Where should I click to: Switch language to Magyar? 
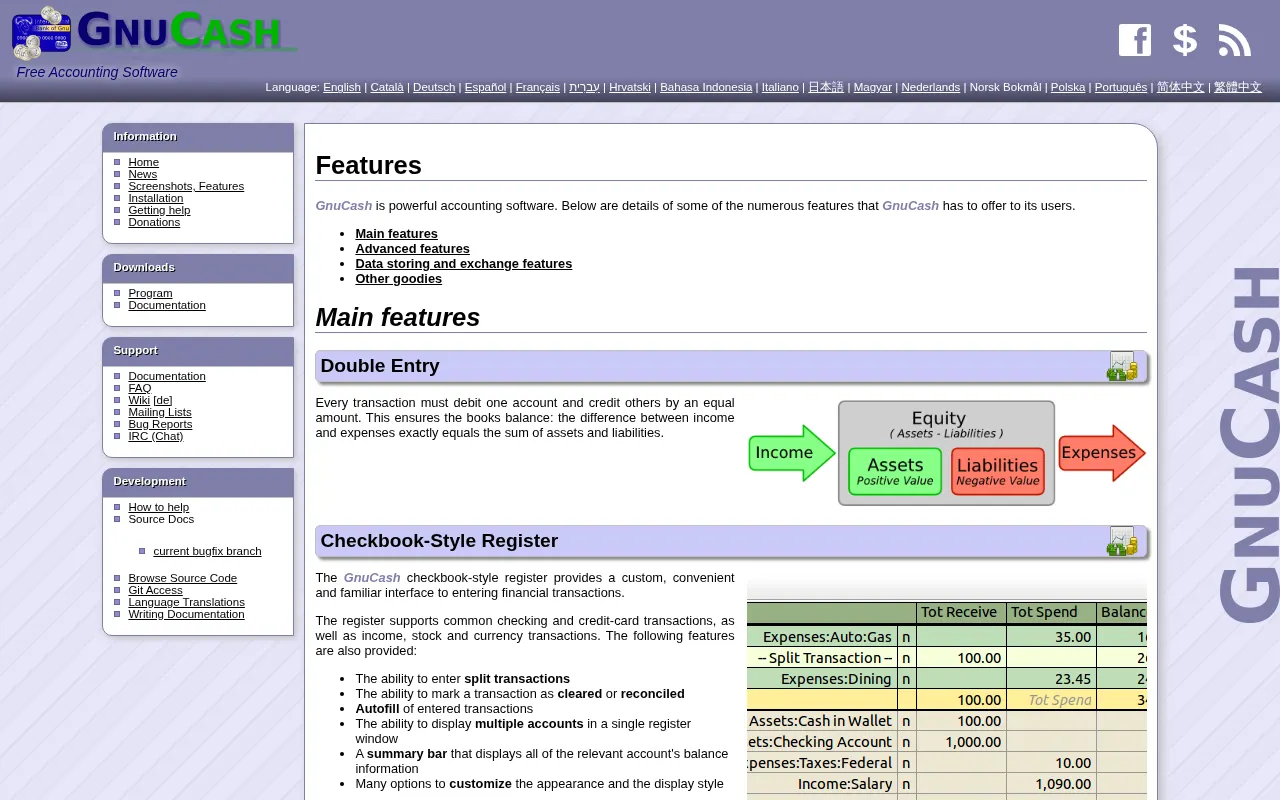coord(873,88)
